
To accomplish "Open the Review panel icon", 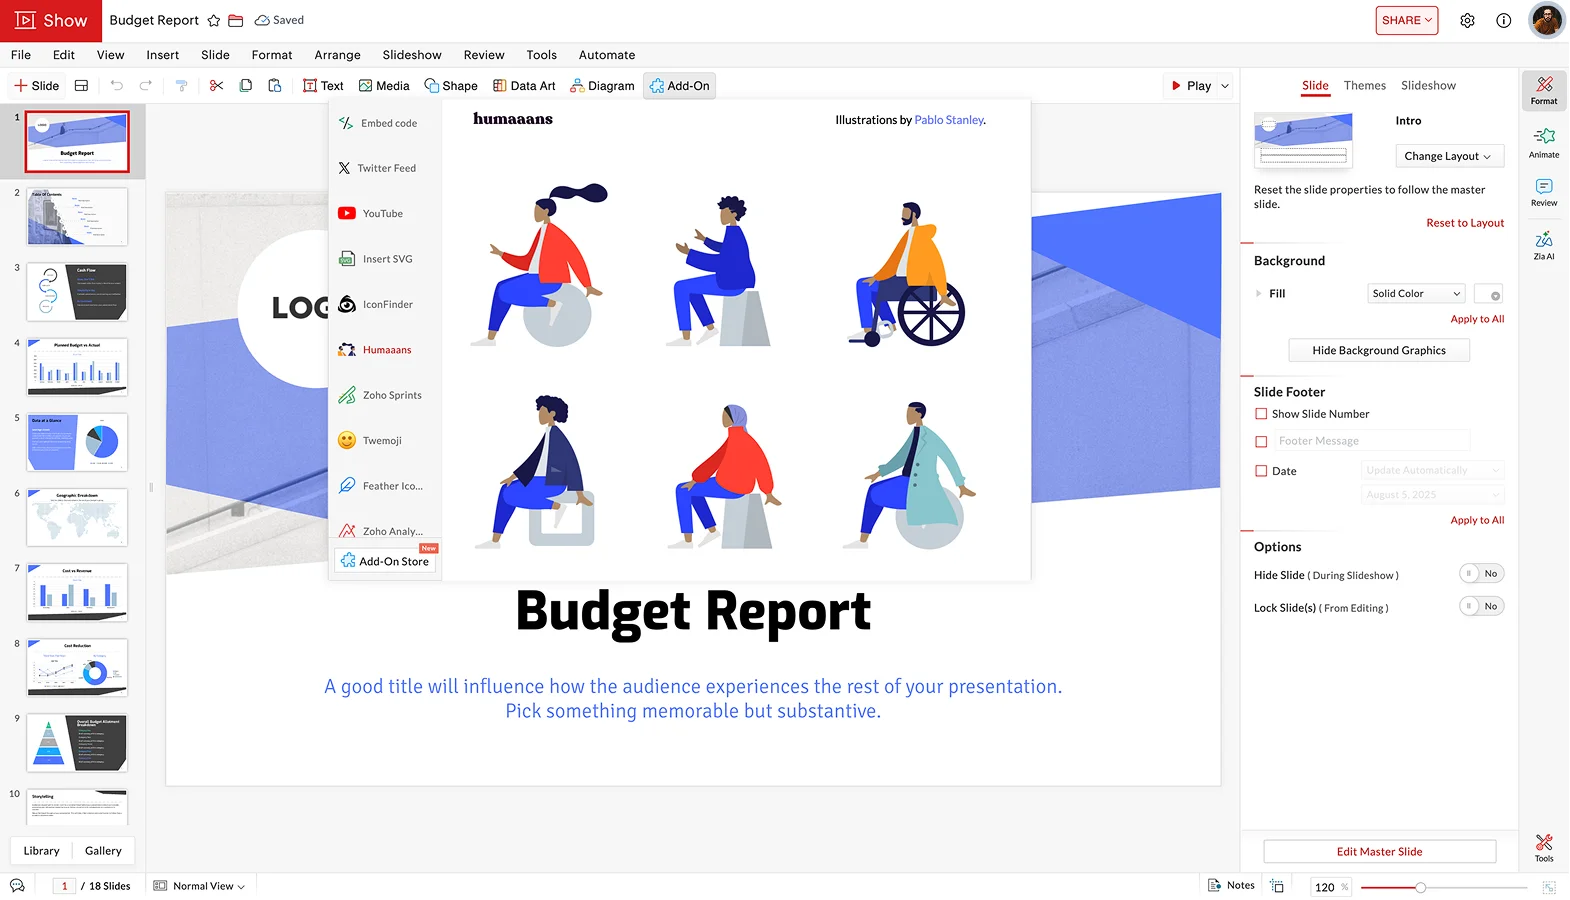I will click(1544, 192).
